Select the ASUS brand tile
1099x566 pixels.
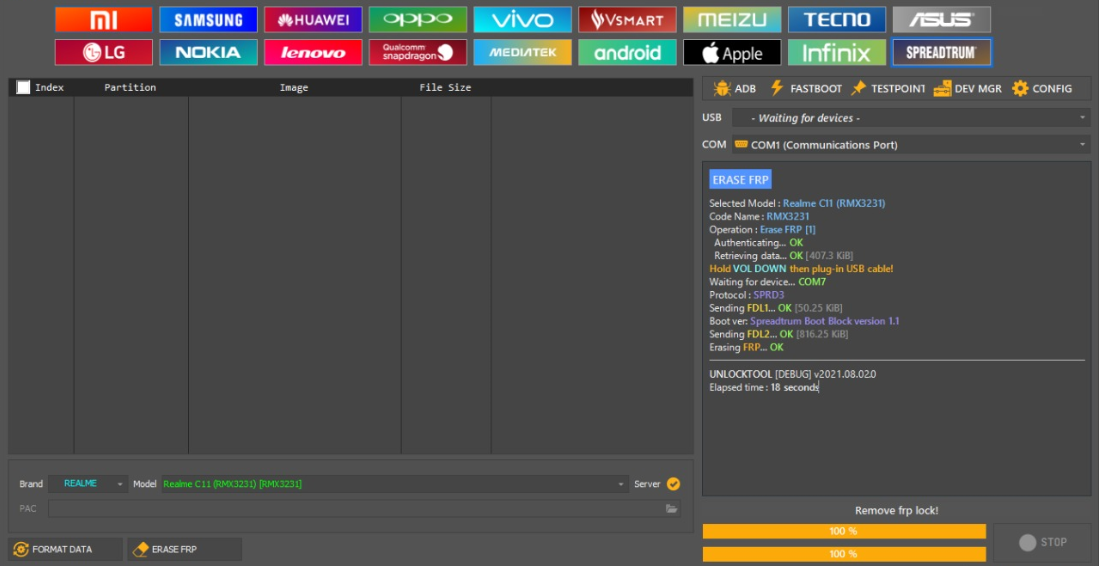[941, 20]
